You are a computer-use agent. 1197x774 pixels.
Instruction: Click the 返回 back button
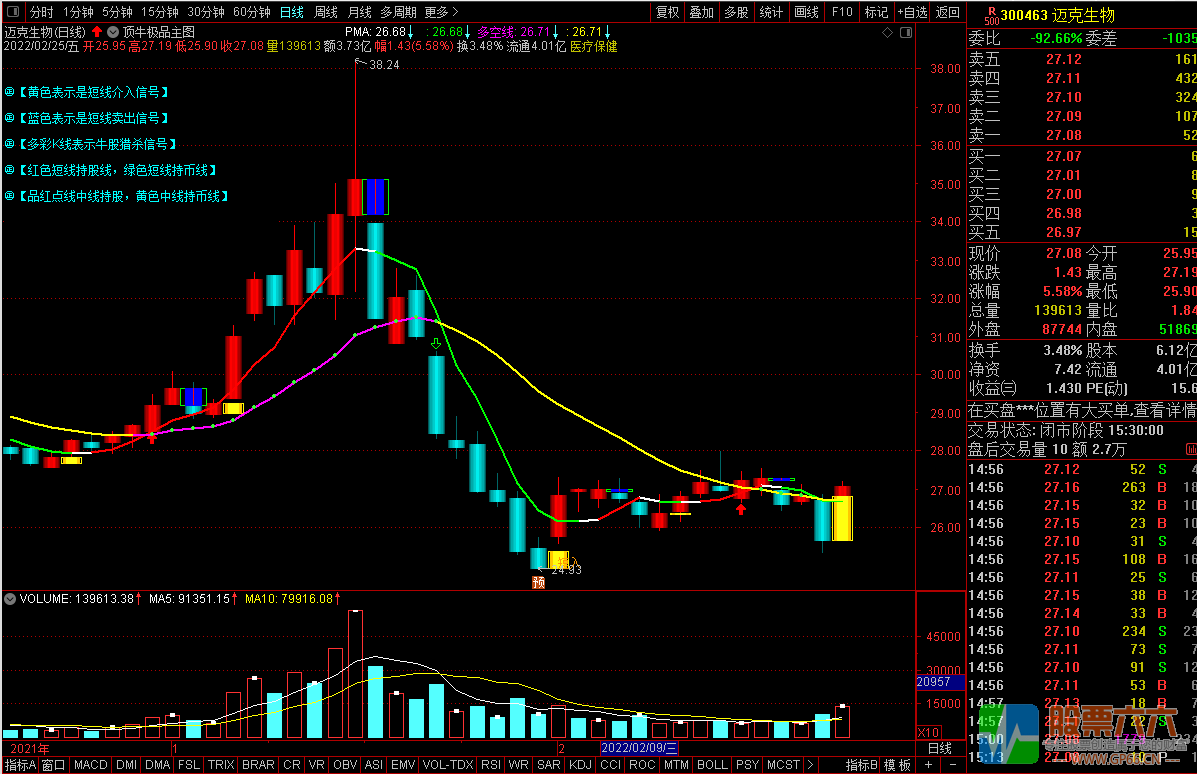tap(947, 12)
